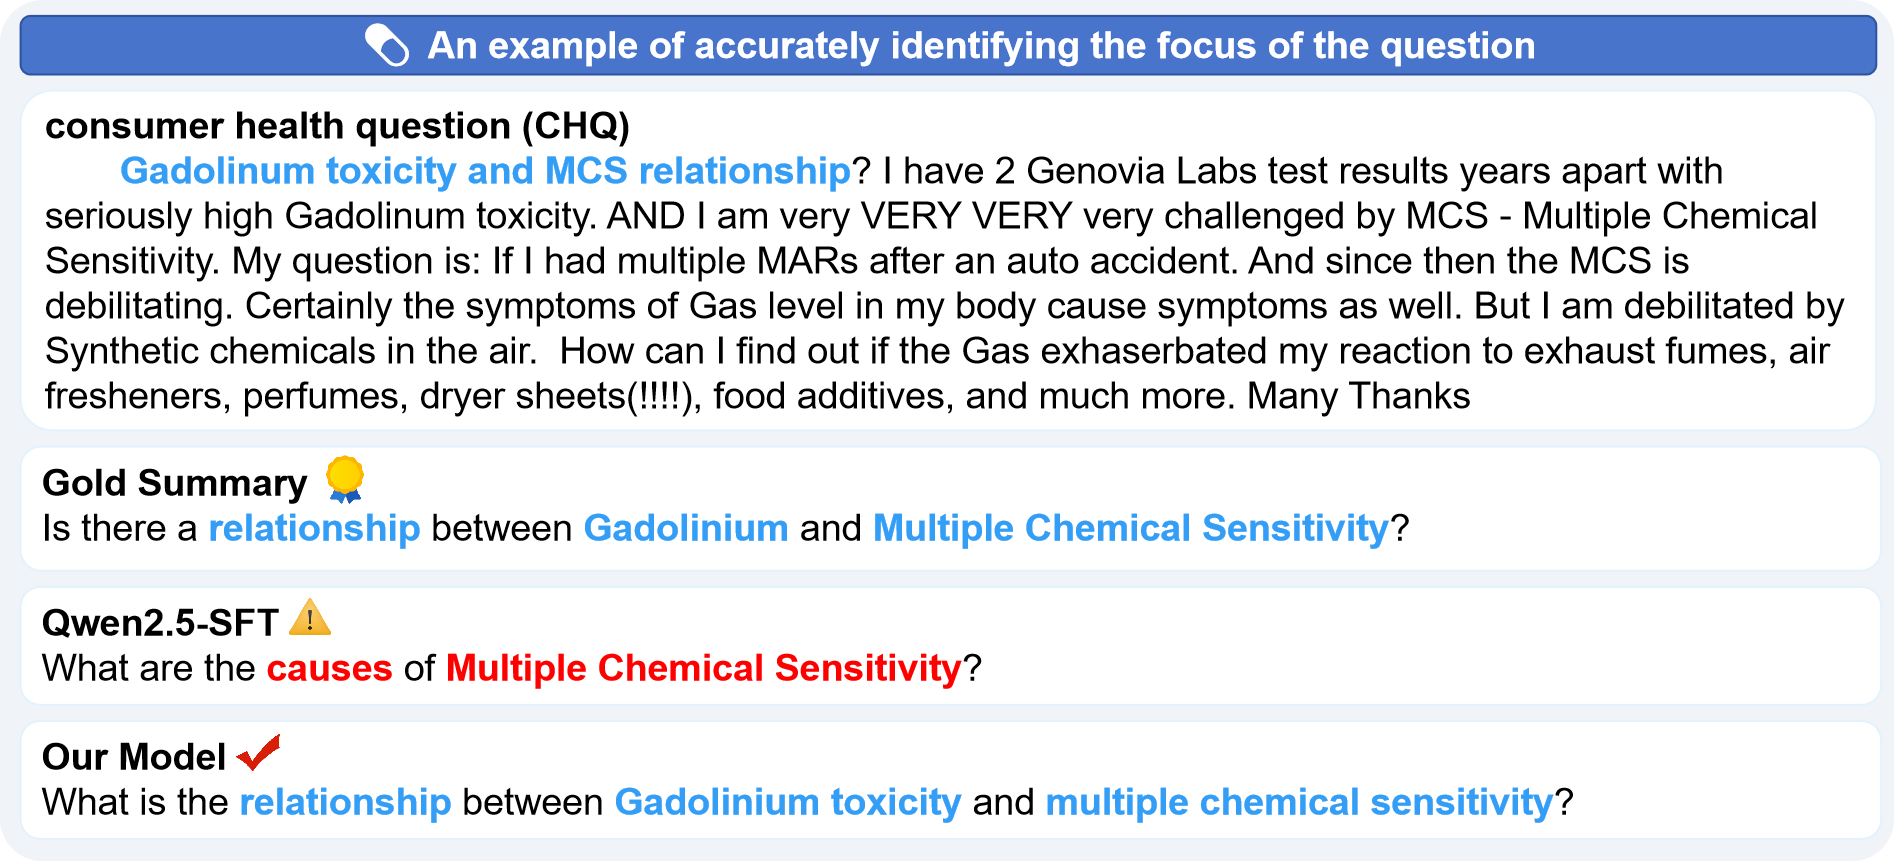The height and width of the screenshot is (862, 1895).
Task: Click the 'Gold Summary' heading
Action: pos(175,483)
